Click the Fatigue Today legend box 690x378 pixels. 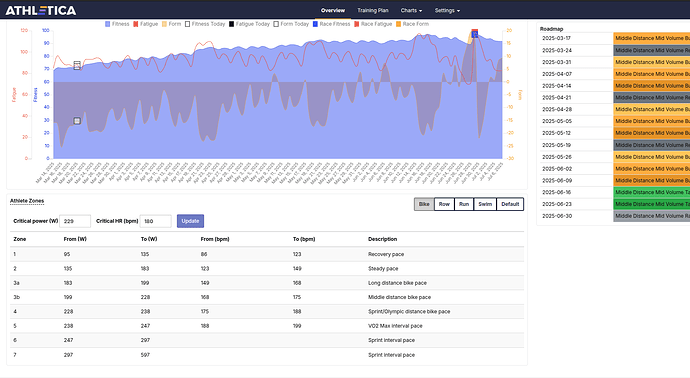click(x=231, y=24)
